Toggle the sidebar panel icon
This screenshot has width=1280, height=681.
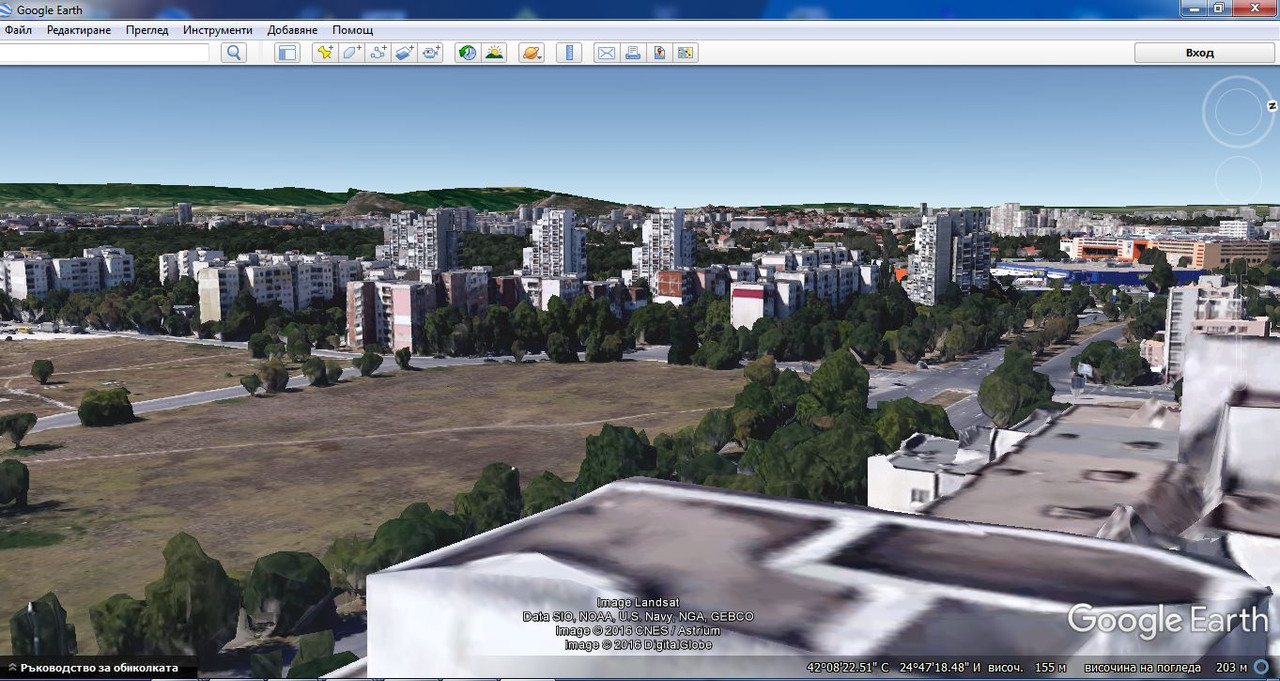coord(287,53)
